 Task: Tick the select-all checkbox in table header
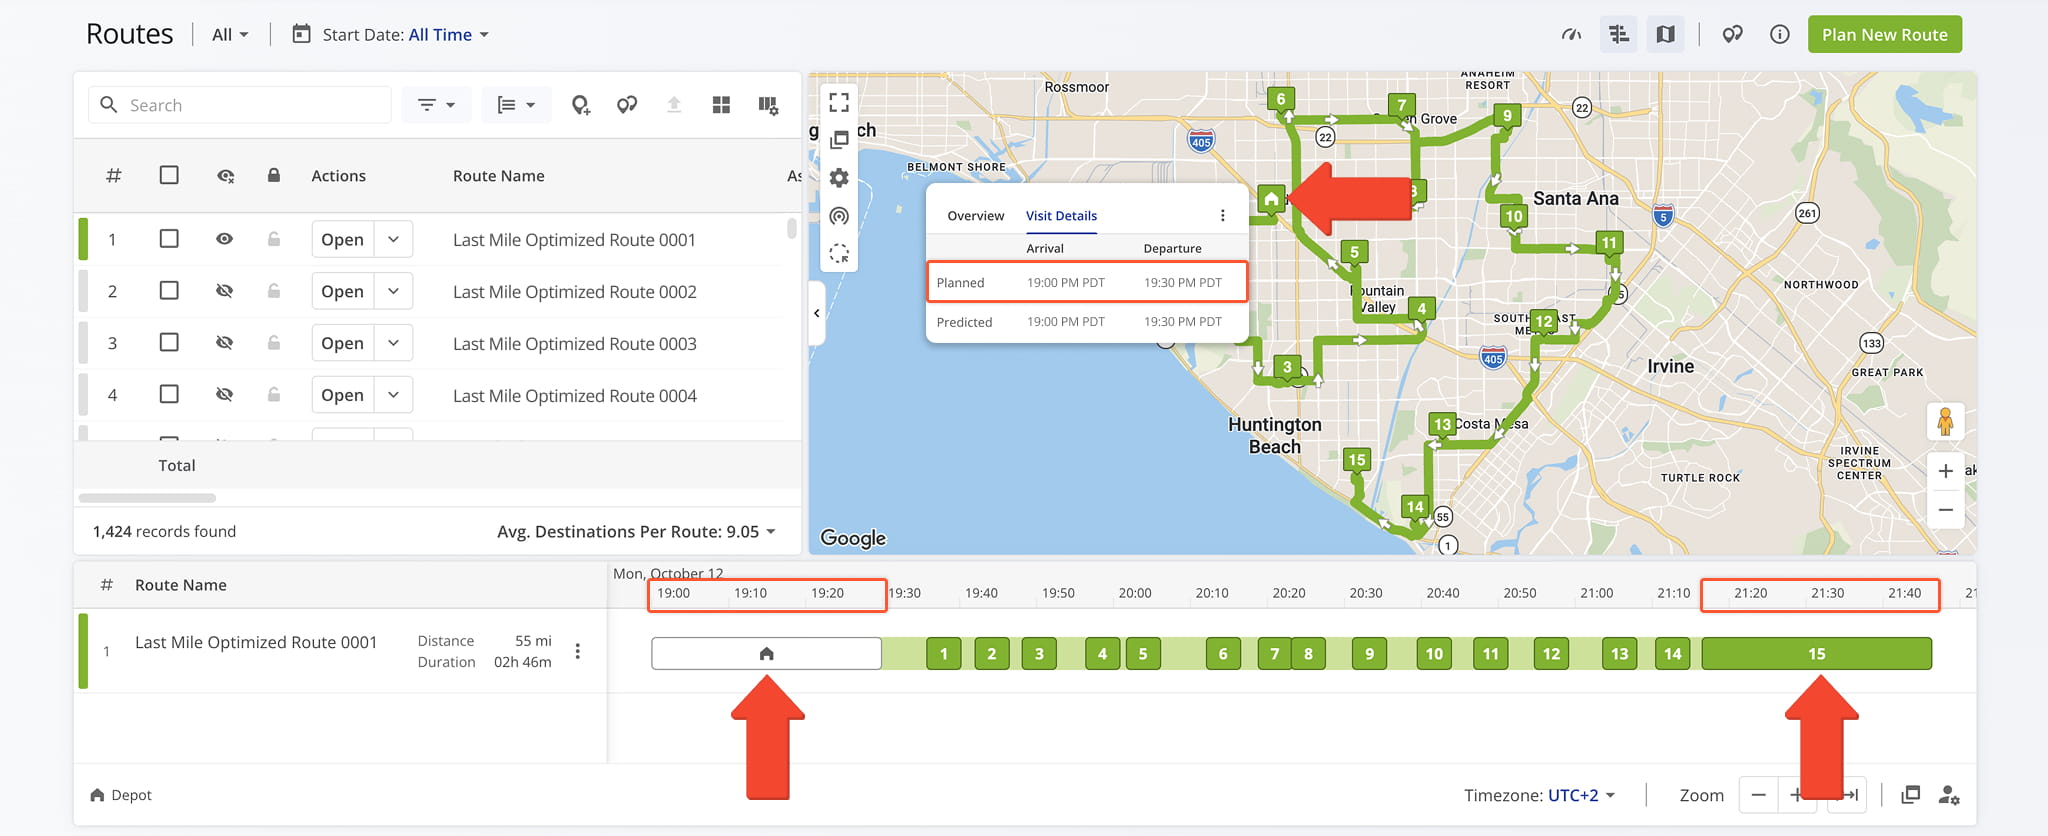point(169,175)
